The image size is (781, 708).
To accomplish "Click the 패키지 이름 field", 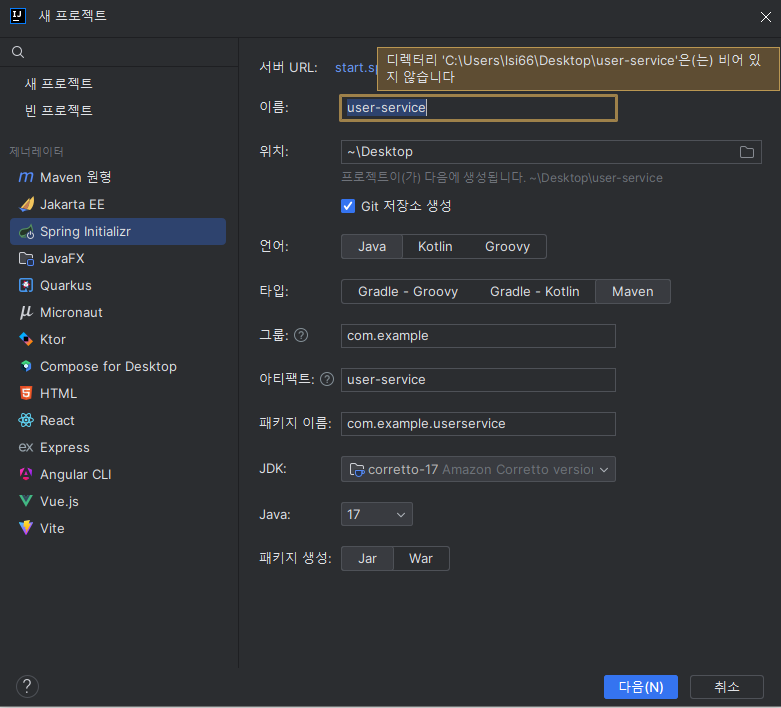I will tap(478, 424).
